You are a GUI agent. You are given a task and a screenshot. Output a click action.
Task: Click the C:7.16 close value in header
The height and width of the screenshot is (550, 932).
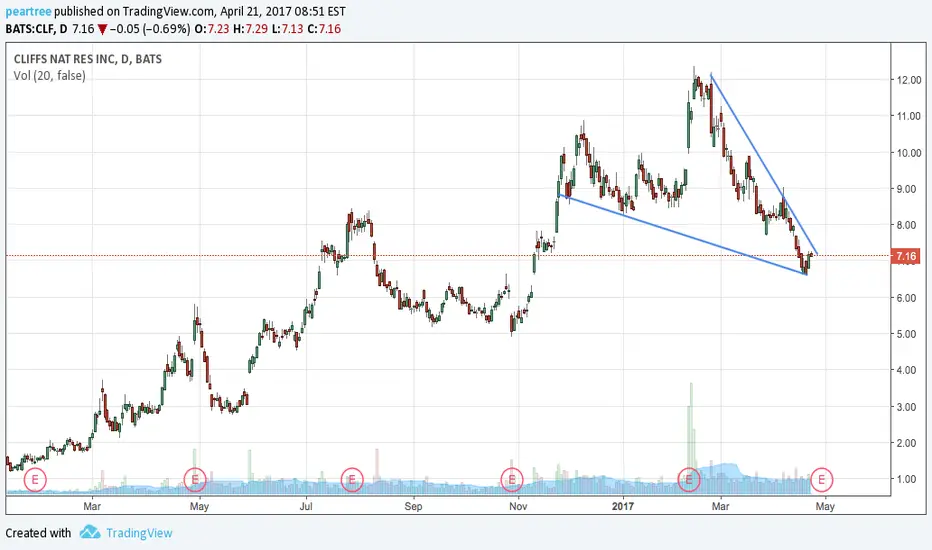[x=324, y=29]
